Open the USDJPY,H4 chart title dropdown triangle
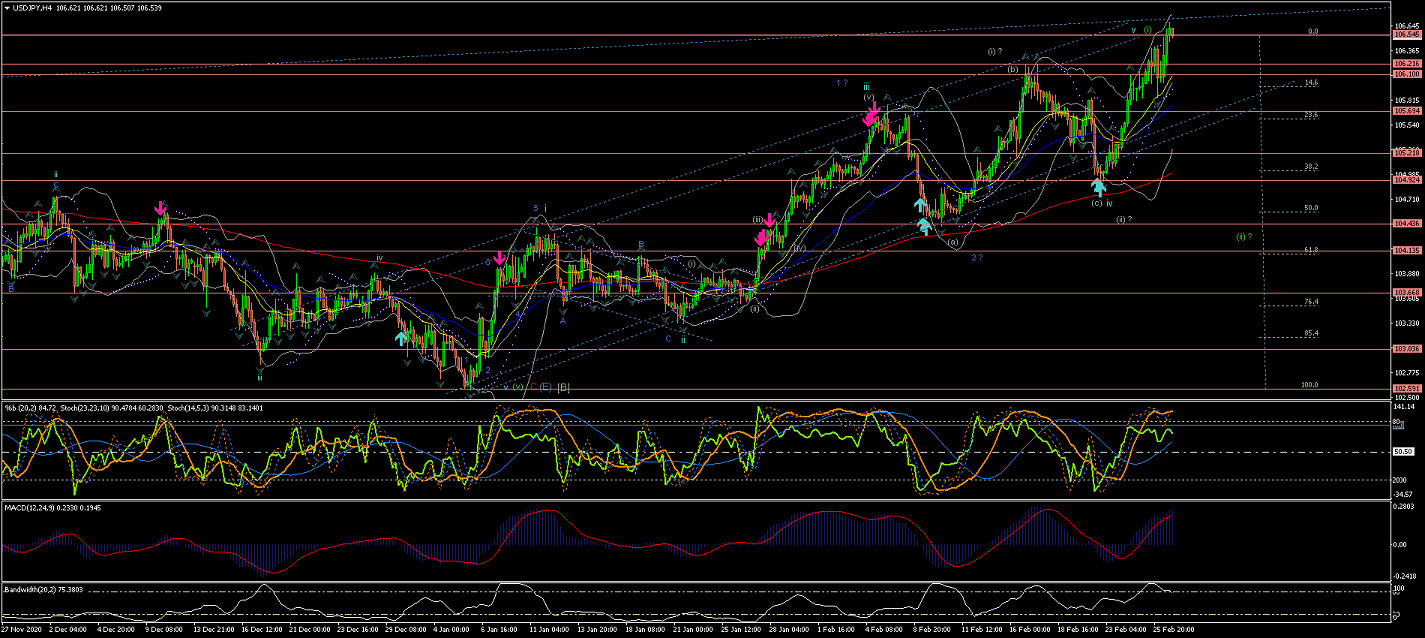This screenshot has width=1425, height=638. 7,8
